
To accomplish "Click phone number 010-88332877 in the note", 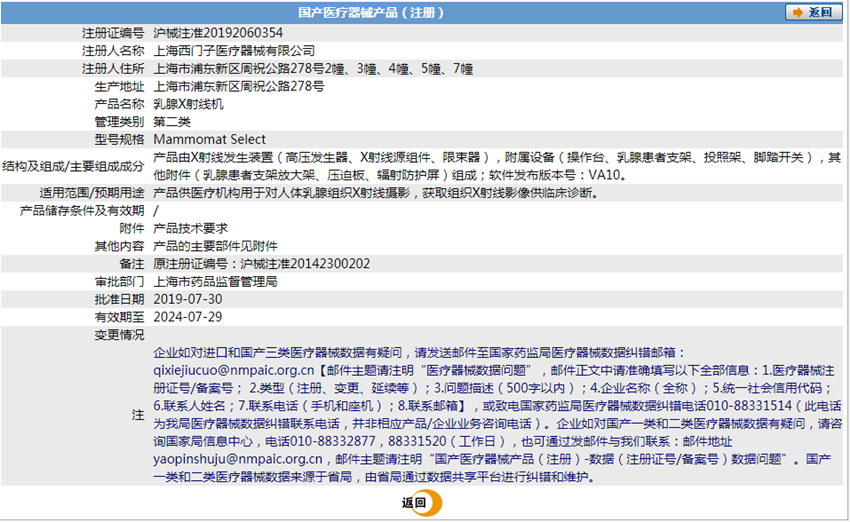I will pyautogui.click(x=332, y=442).
